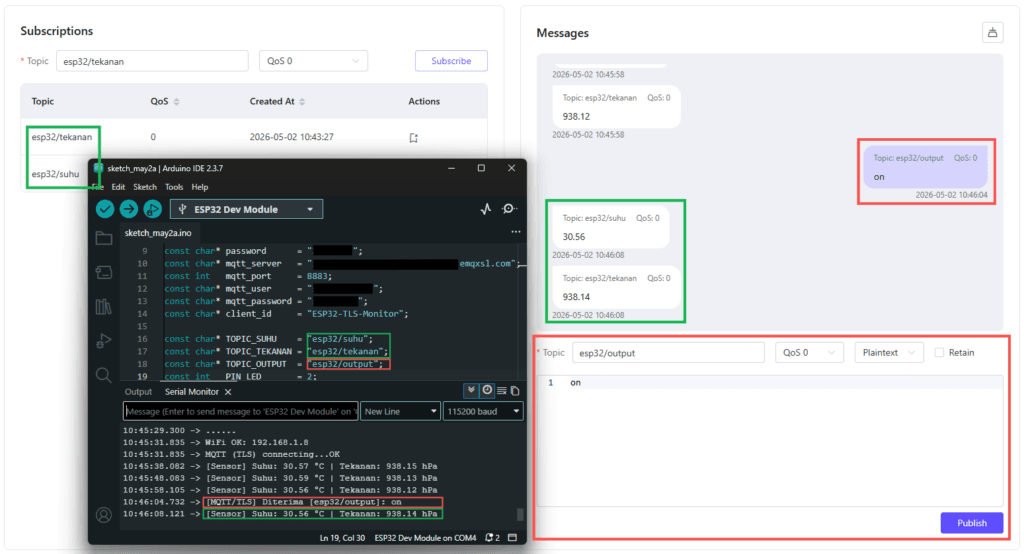The height and width of the screenshot is (554, 1024).
Task: Click the Verify checkmark button in Arduino IDE
Action: pyautogui.click(x=105, y=209)
